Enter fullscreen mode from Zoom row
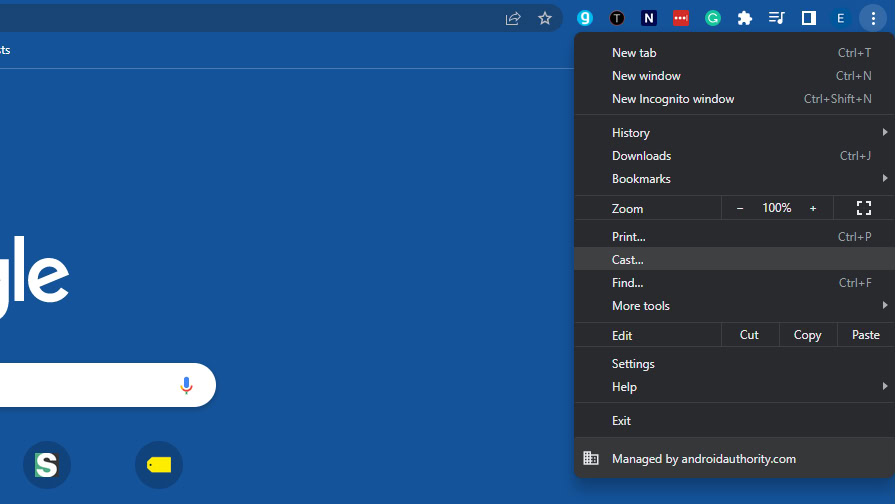This screenshot has width=896, height=504. pos(863,208)
